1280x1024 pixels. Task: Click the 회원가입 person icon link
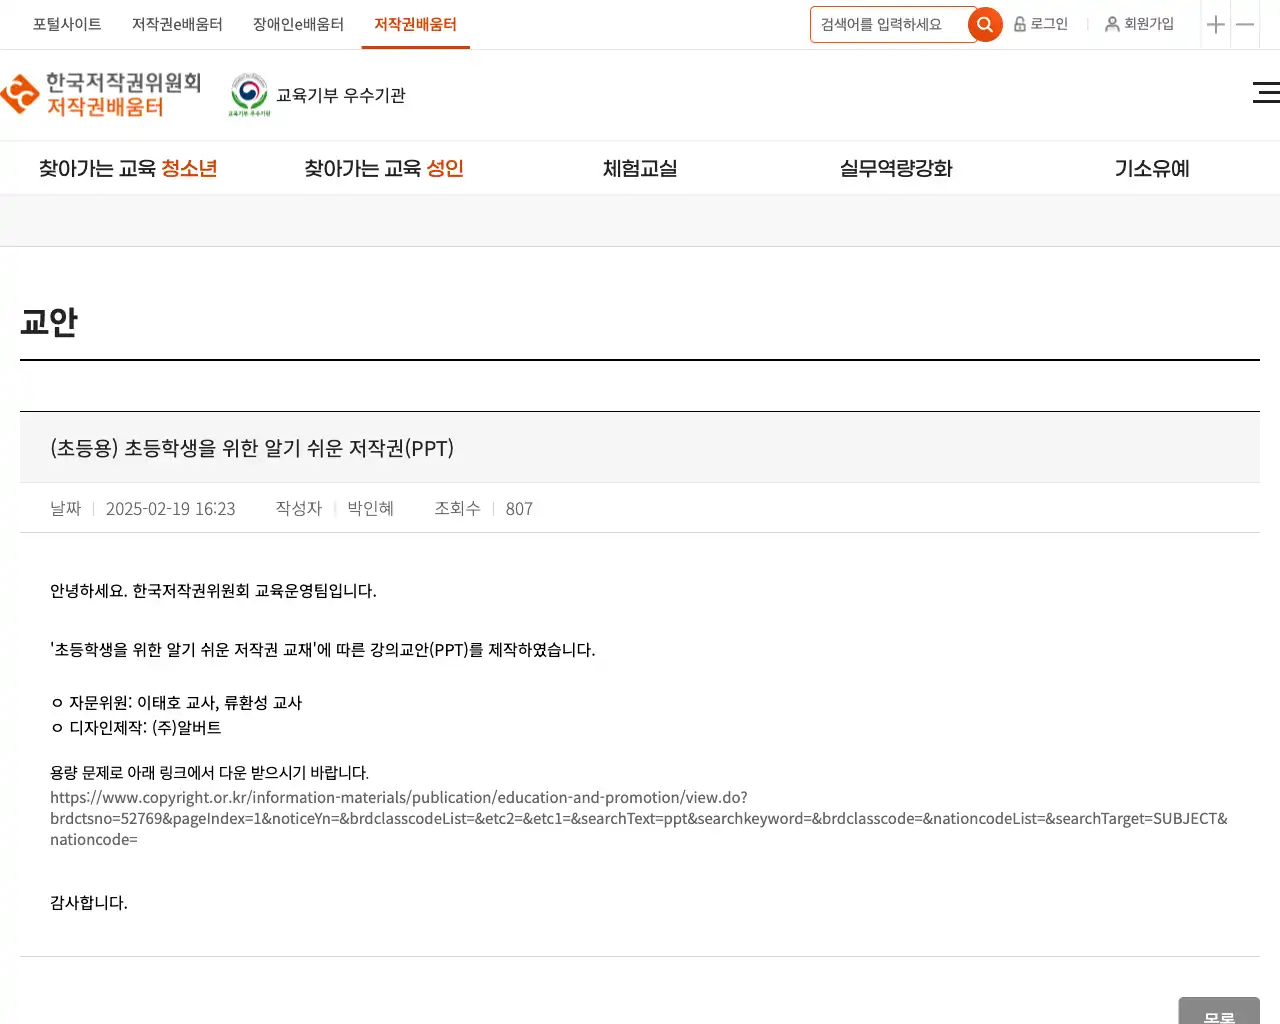click(x=1139, y=24)
